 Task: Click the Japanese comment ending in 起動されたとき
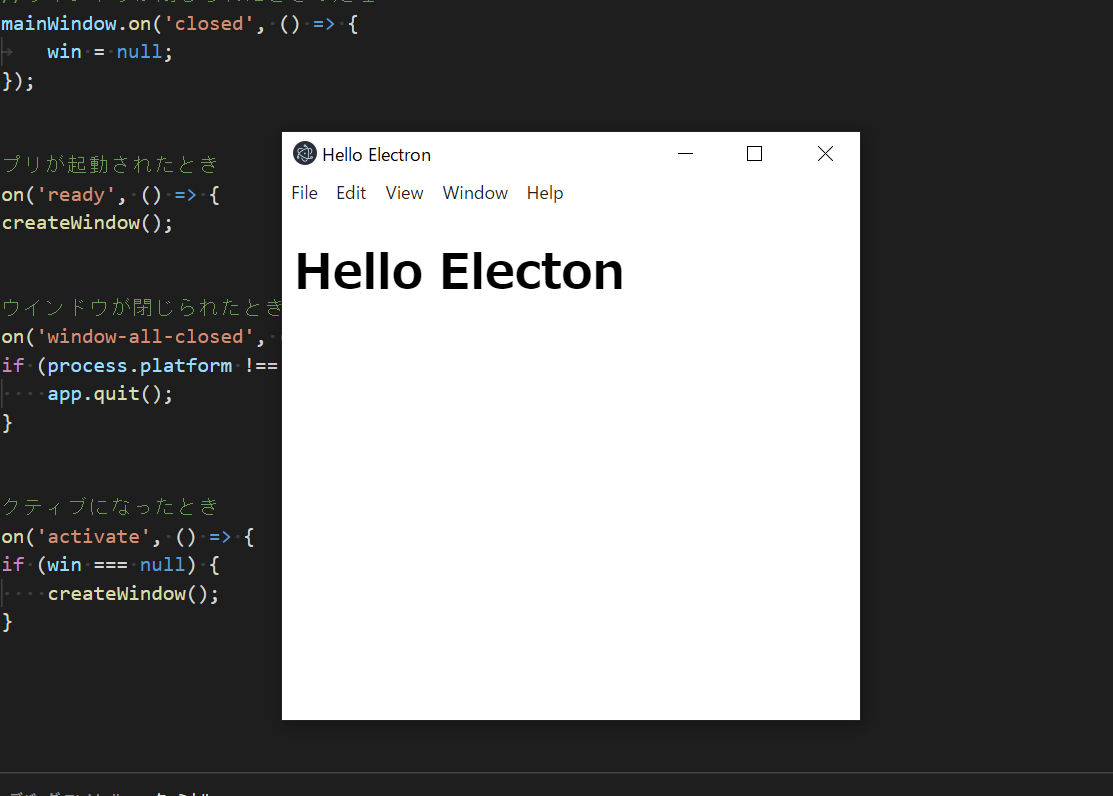109,165
